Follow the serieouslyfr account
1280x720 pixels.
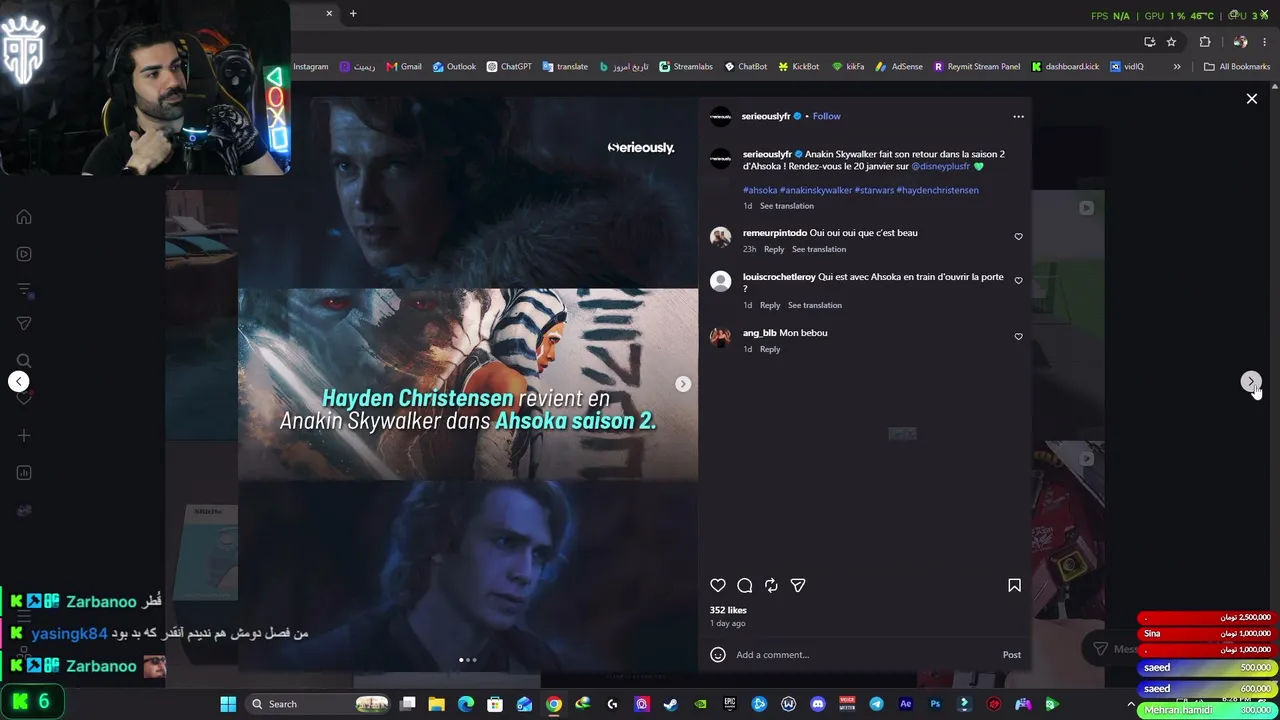tap(827, 117)
